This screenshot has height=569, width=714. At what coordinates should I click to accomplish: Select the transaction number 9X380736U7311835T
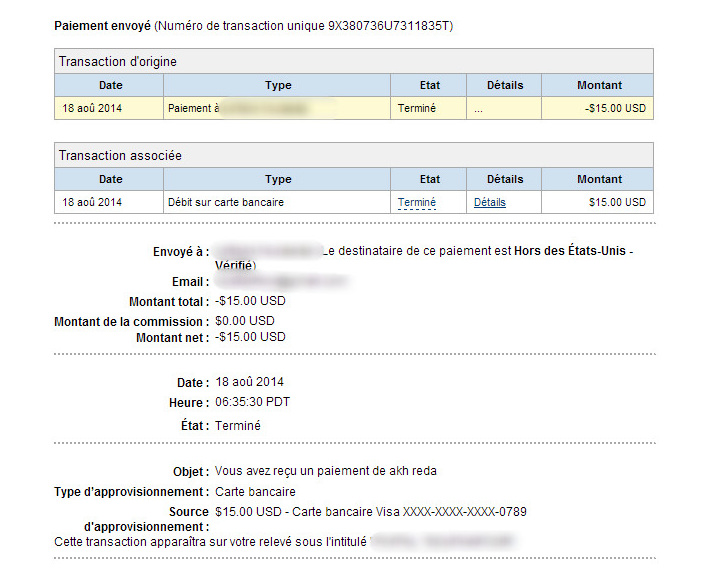(388, 26)
